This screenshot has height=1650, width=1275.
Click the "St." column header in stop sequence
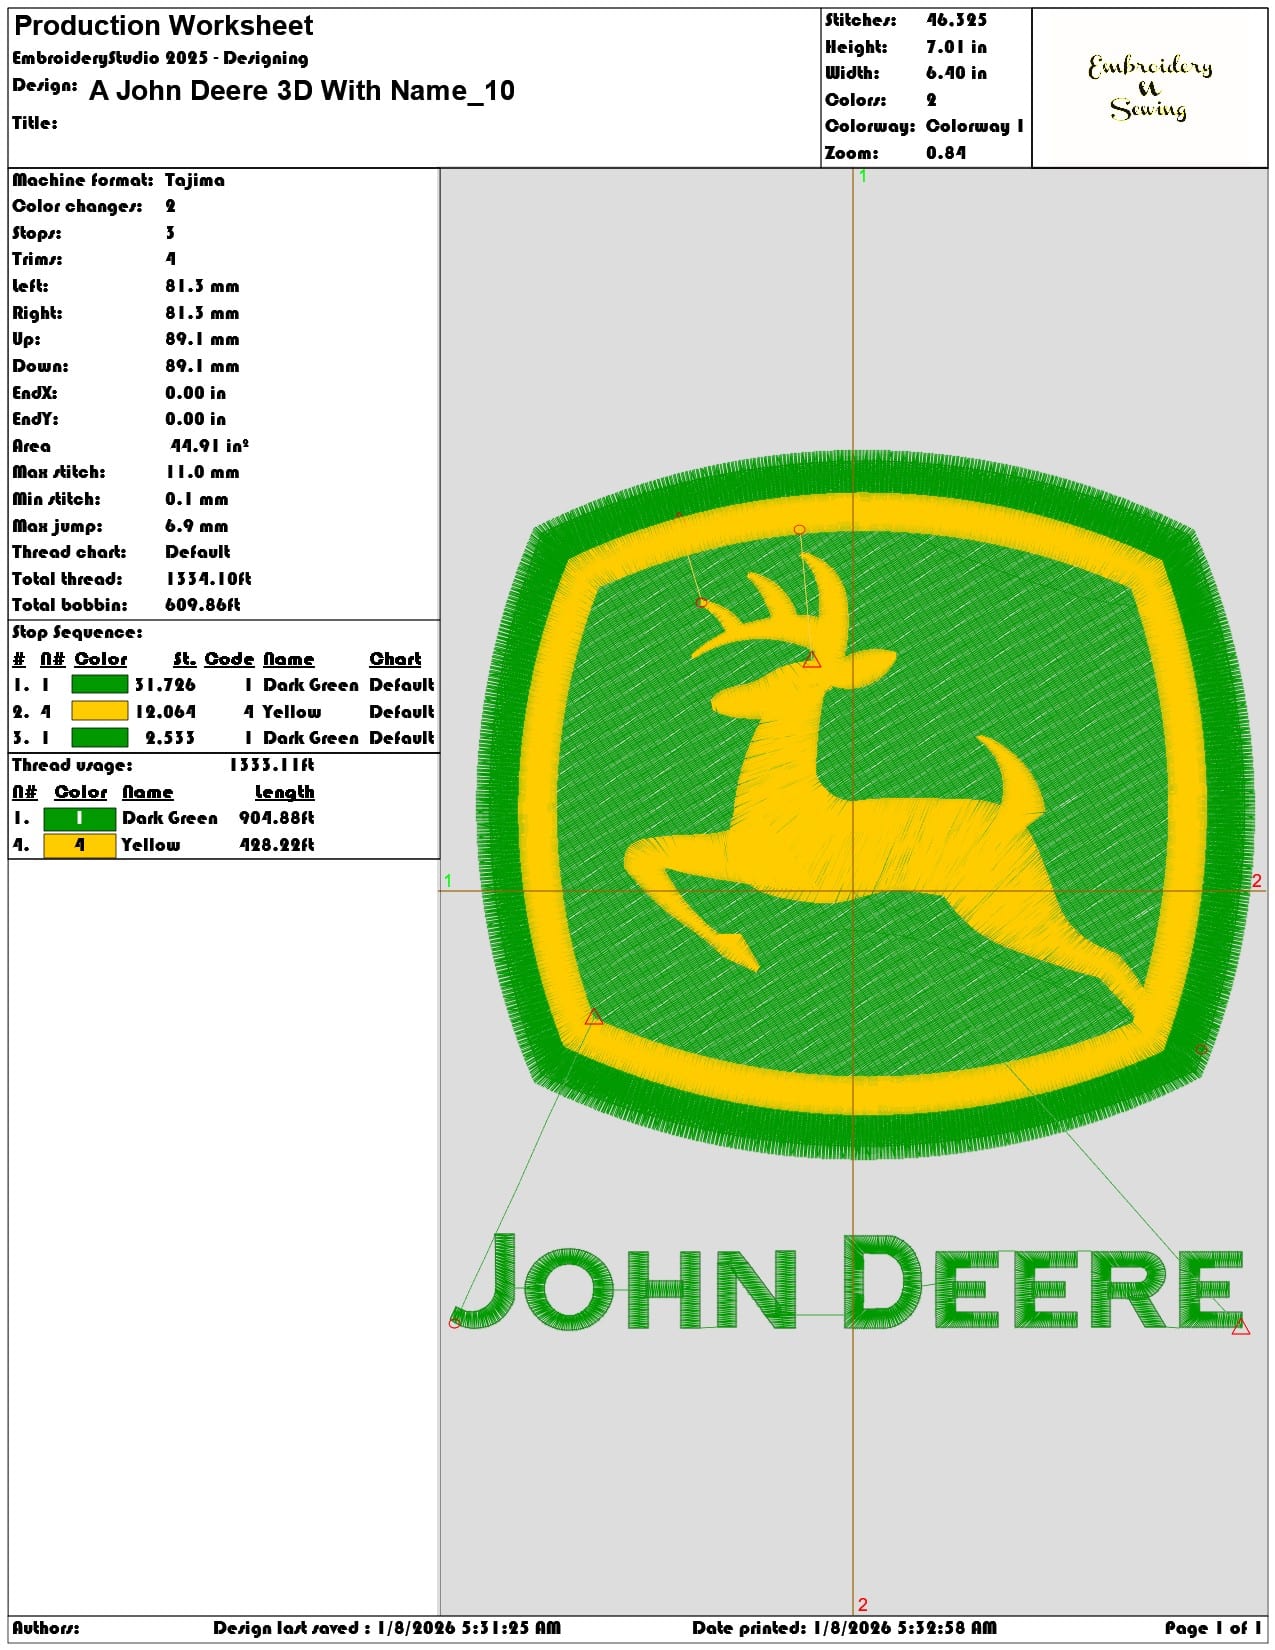[184, 659]
